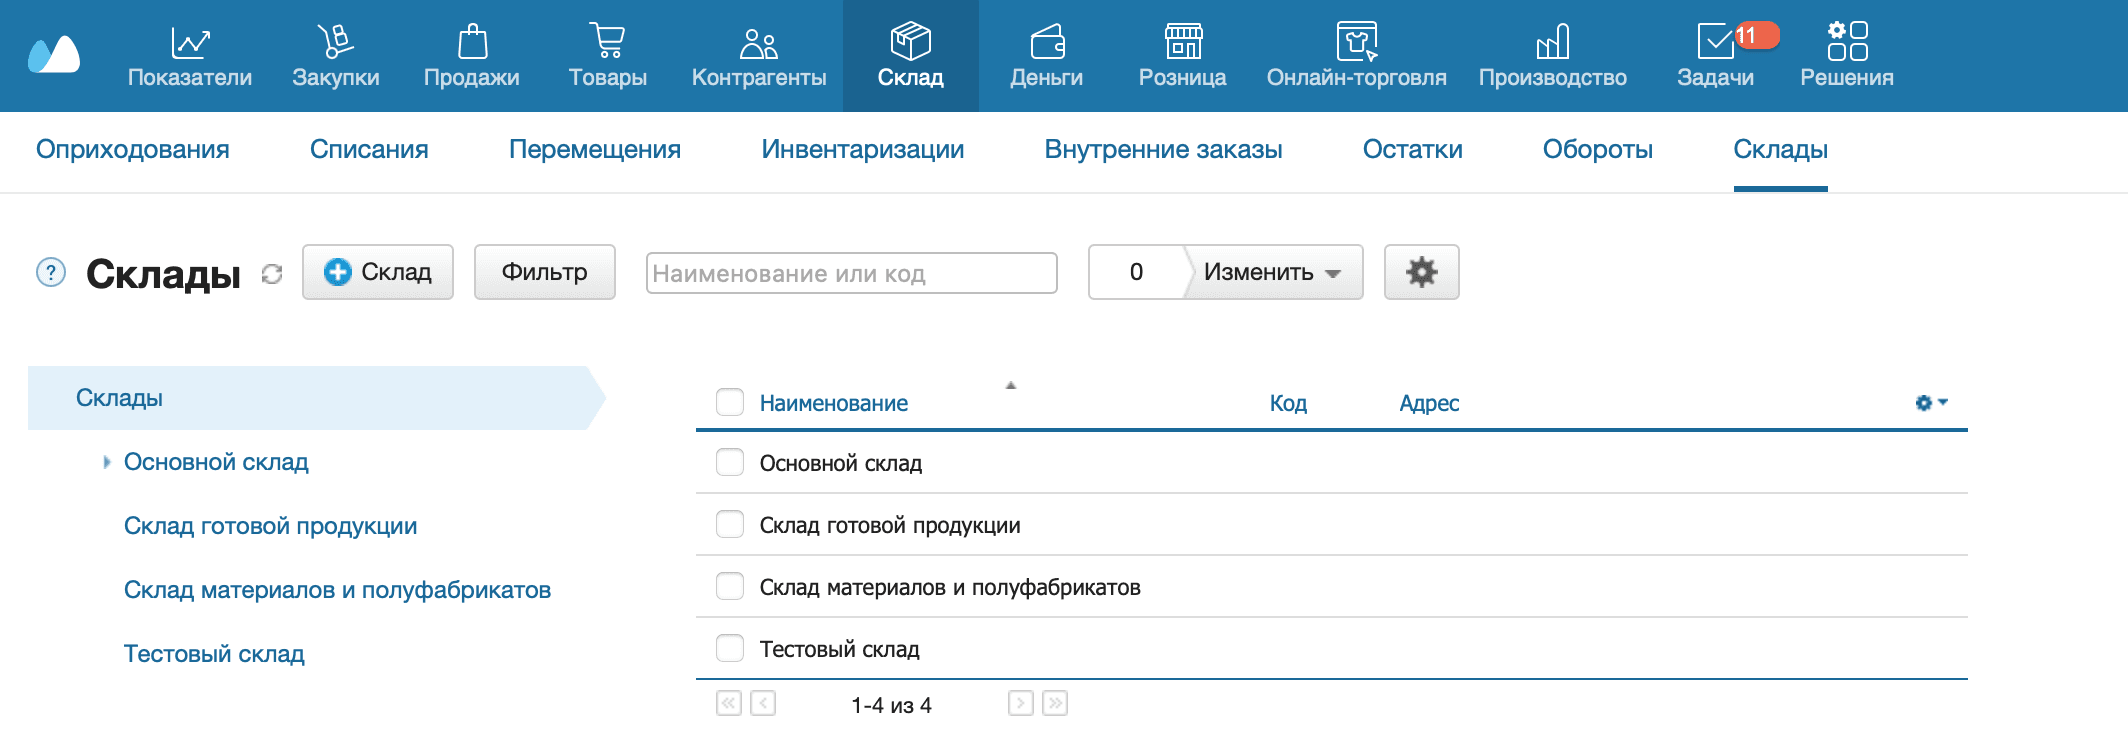Open table column settings gear

1931,402
